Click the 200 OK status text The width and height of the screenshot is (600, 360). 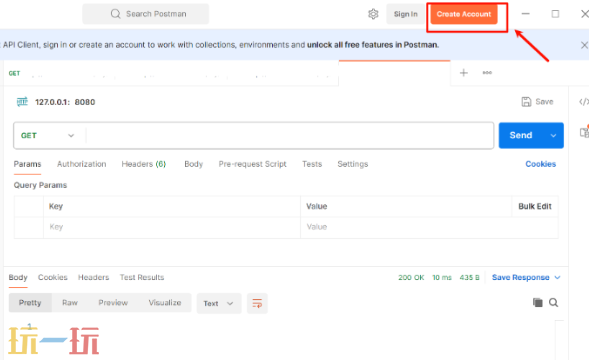411,277
